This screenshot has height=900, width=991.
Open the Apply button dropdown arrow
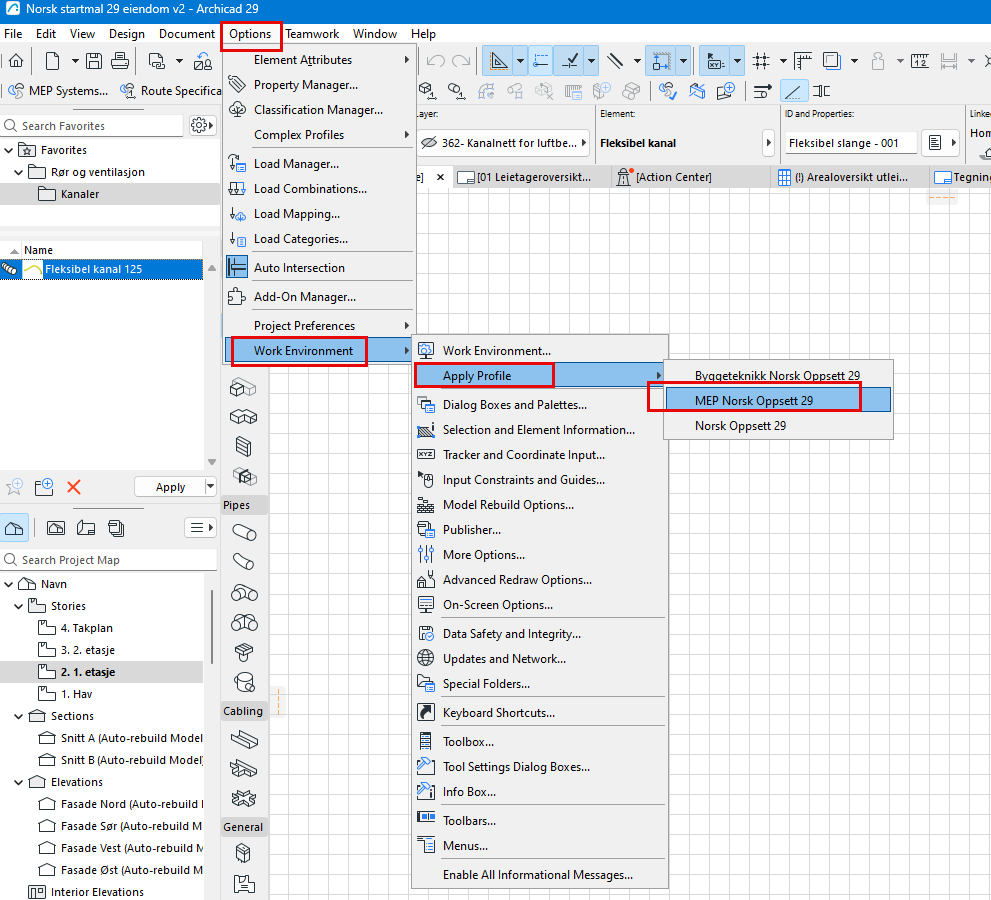[x=210, y=487]
